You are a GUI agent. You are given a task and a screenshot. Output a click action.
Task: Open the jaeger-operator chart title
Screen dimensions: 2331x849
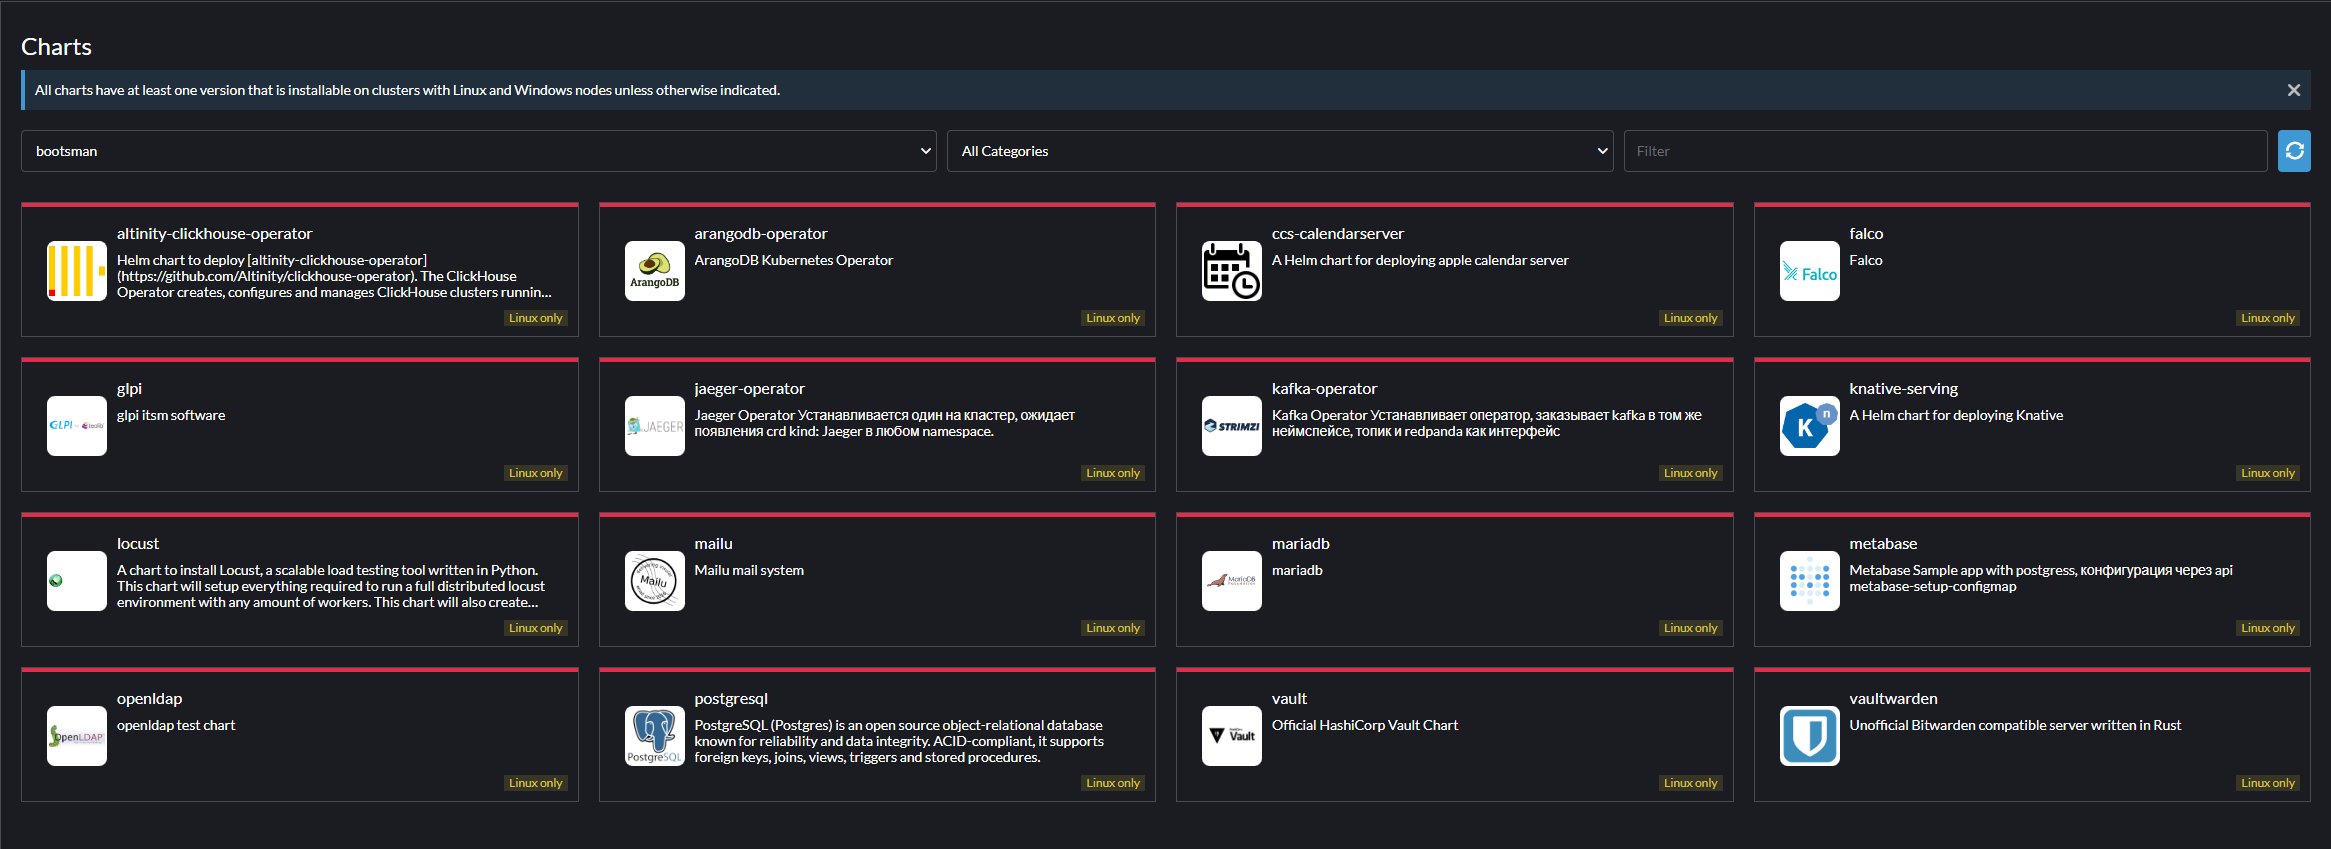pyautogui.click(x=749, y=389)
